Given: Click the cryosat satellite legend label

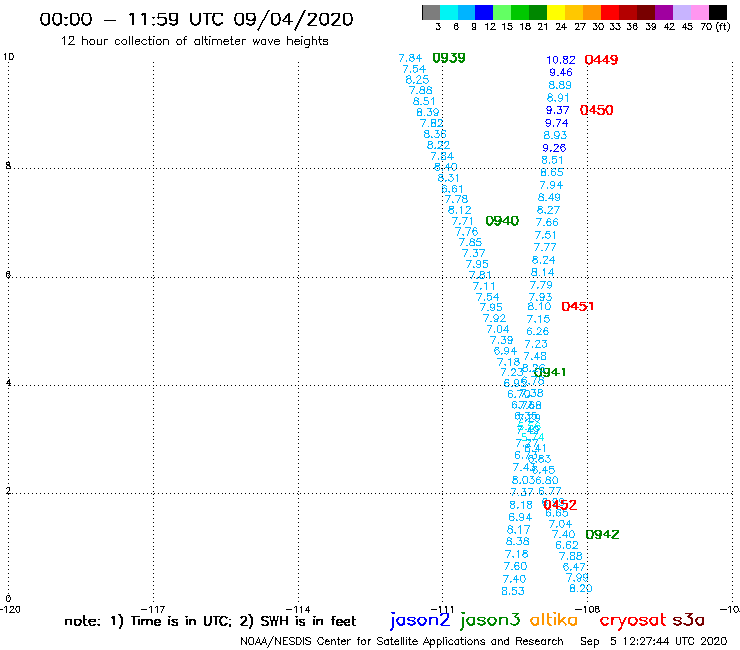Looking at the screenshot, I should click(x=632, y=620).
